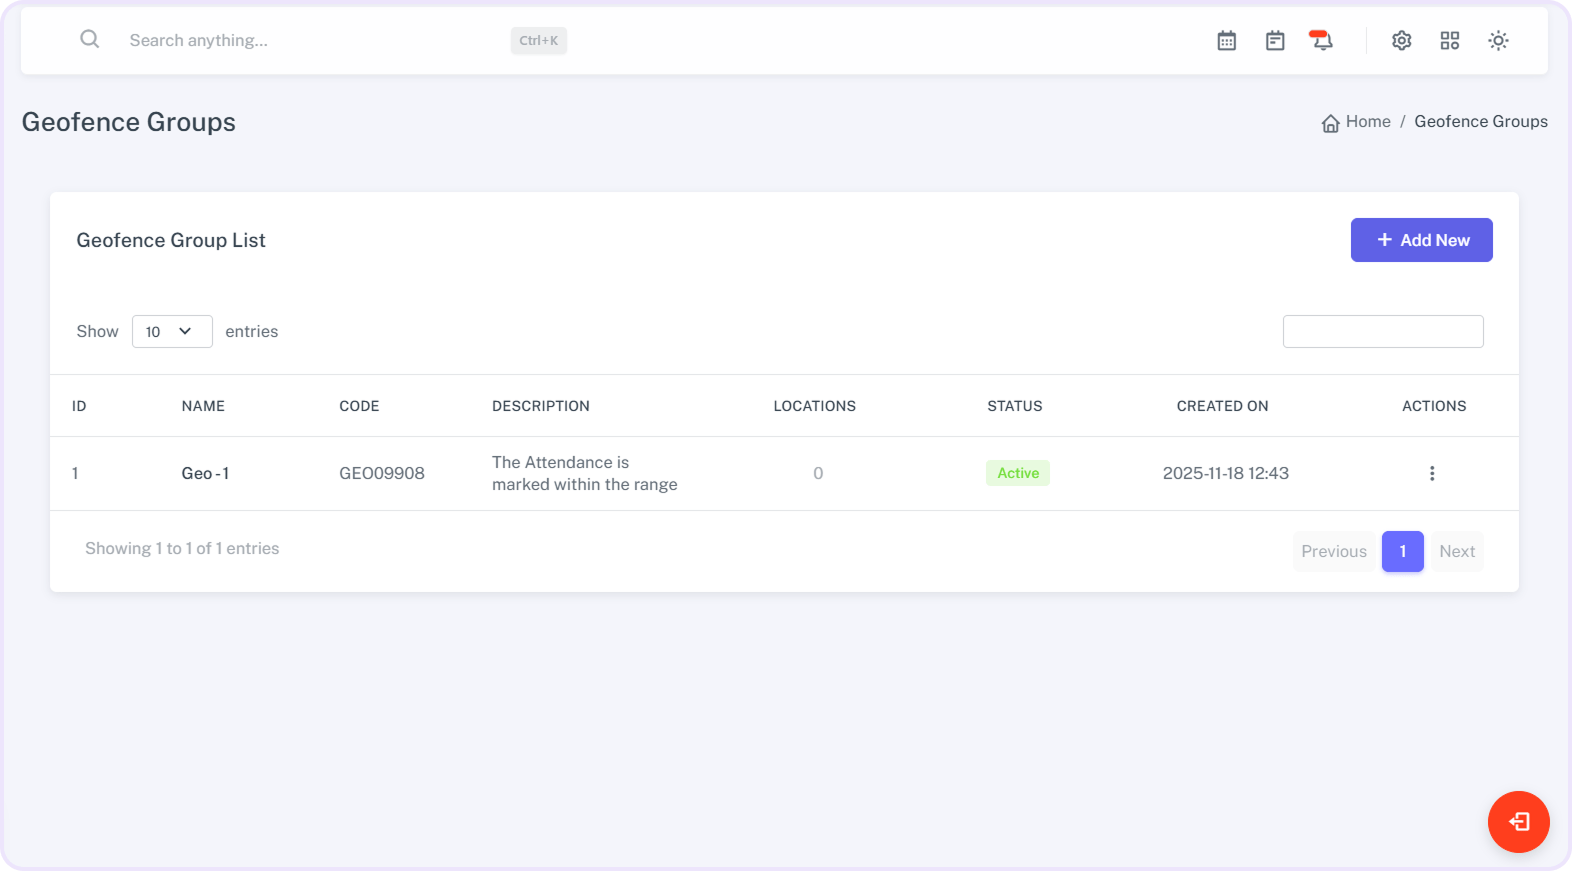This screenshot has width=1572, height=871.
Task: Click Add New button
Action: [1421, 240]
